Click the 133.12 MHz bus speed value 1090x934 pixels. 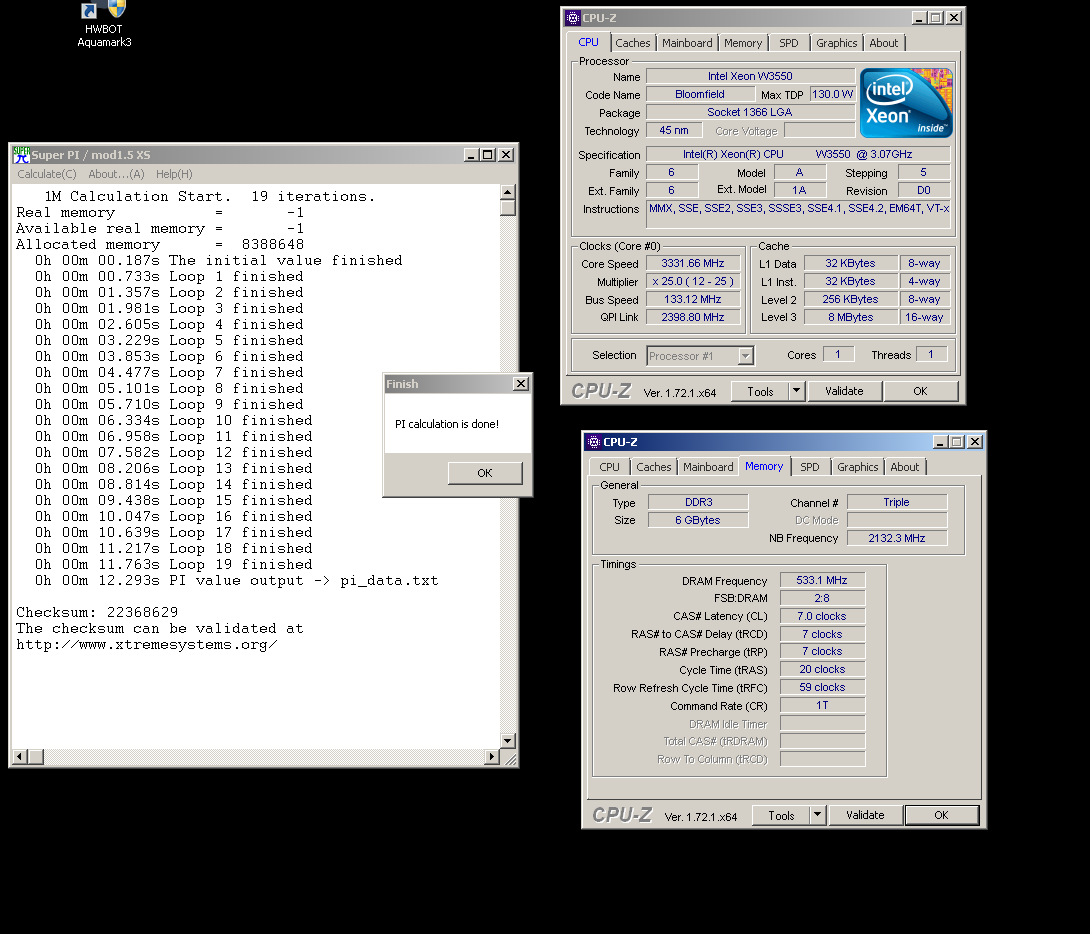point(692,300)
